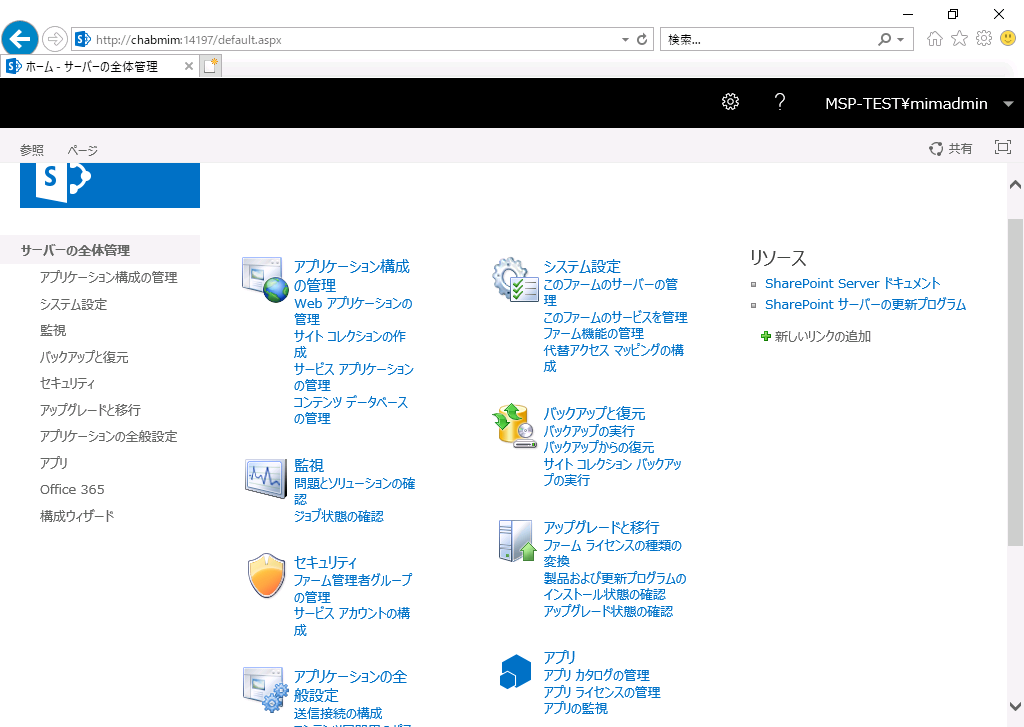1024x727 pixels.
Task: Open the SharePoint help question mark
Action: pyautogui.click(x=779, y=102)
